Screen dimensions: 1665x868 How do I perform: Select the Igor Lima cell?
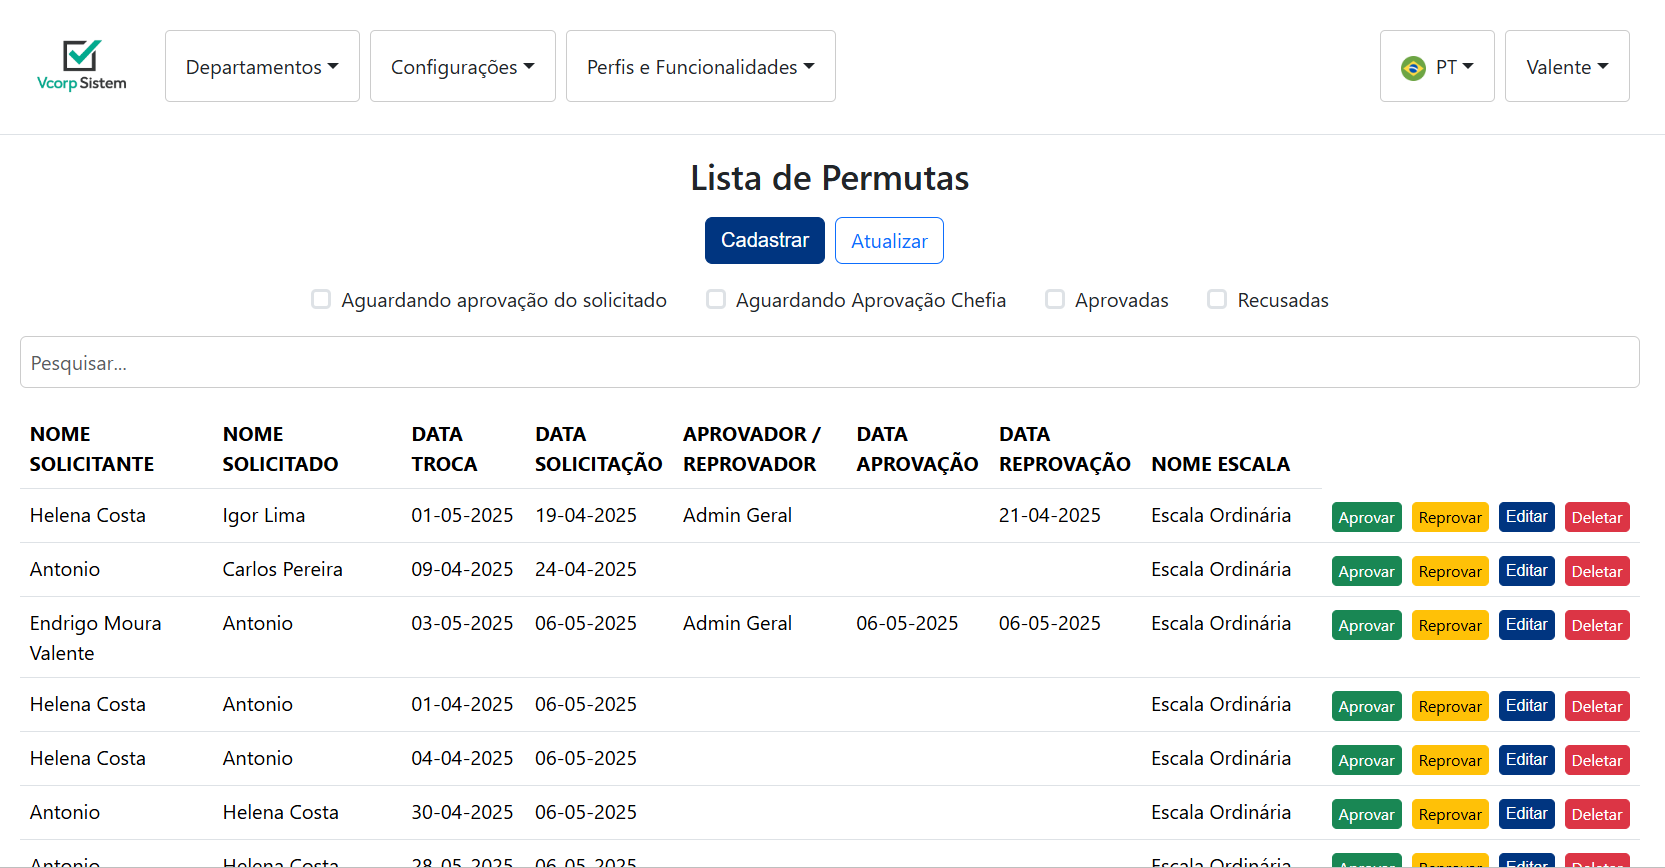point(264,515)
